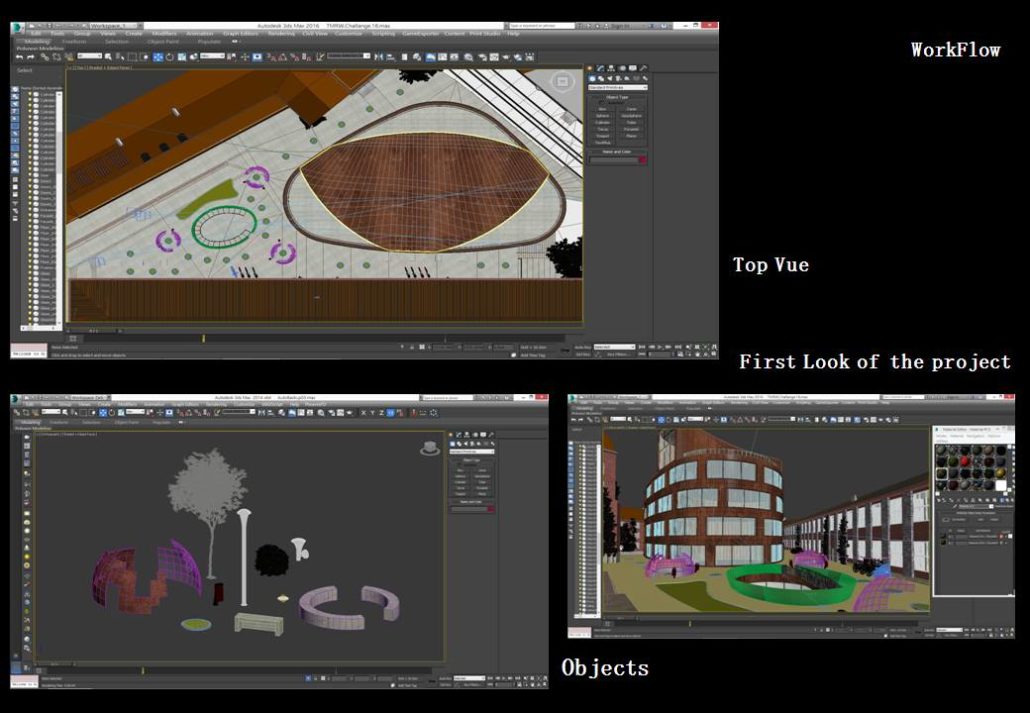The image size is (1030, 713).
Task: Select the Lights category icon in top window
Action: [x=609, y=79]
